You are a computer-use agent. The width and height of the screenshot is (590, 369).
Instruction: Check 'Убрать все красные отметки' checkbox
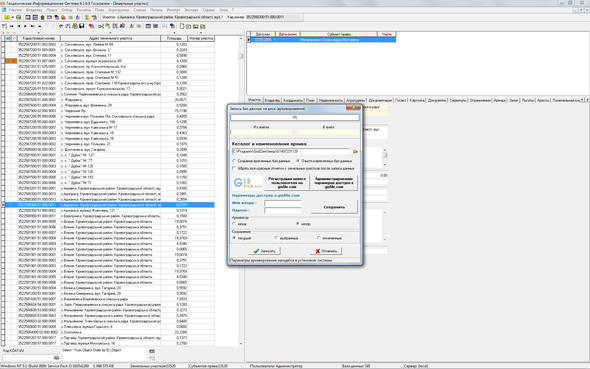[x=234, y=169]
